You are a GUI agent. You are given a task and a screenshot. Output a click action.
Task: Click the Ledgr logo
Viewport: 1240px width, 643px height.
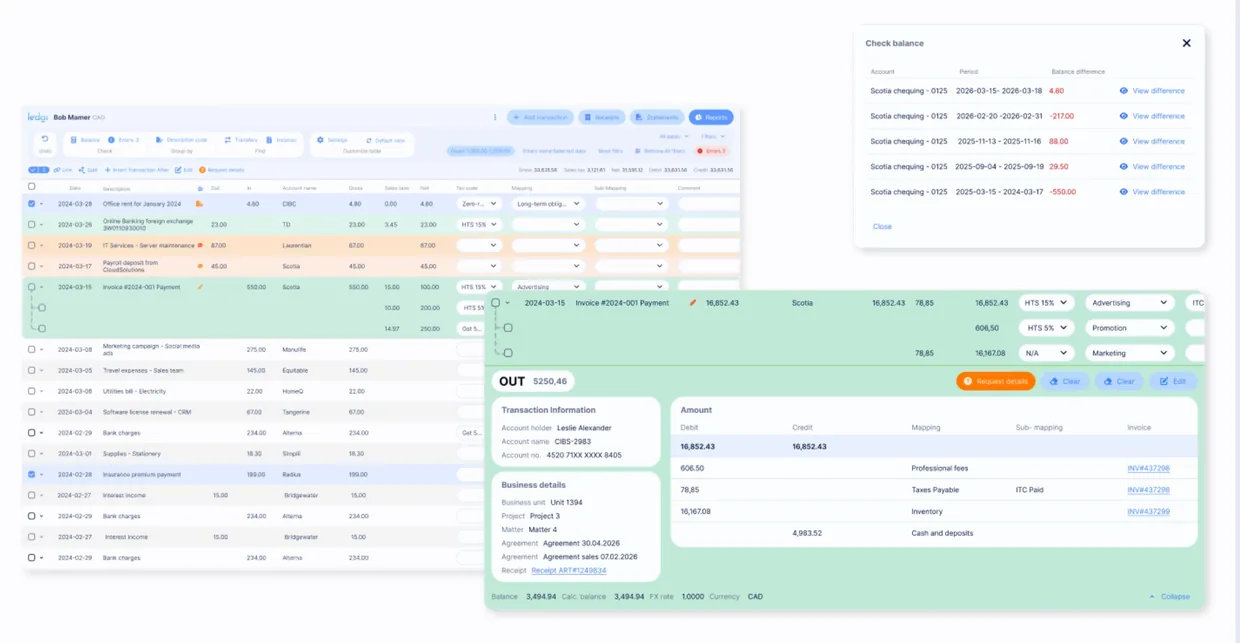(x=37, y=117)
